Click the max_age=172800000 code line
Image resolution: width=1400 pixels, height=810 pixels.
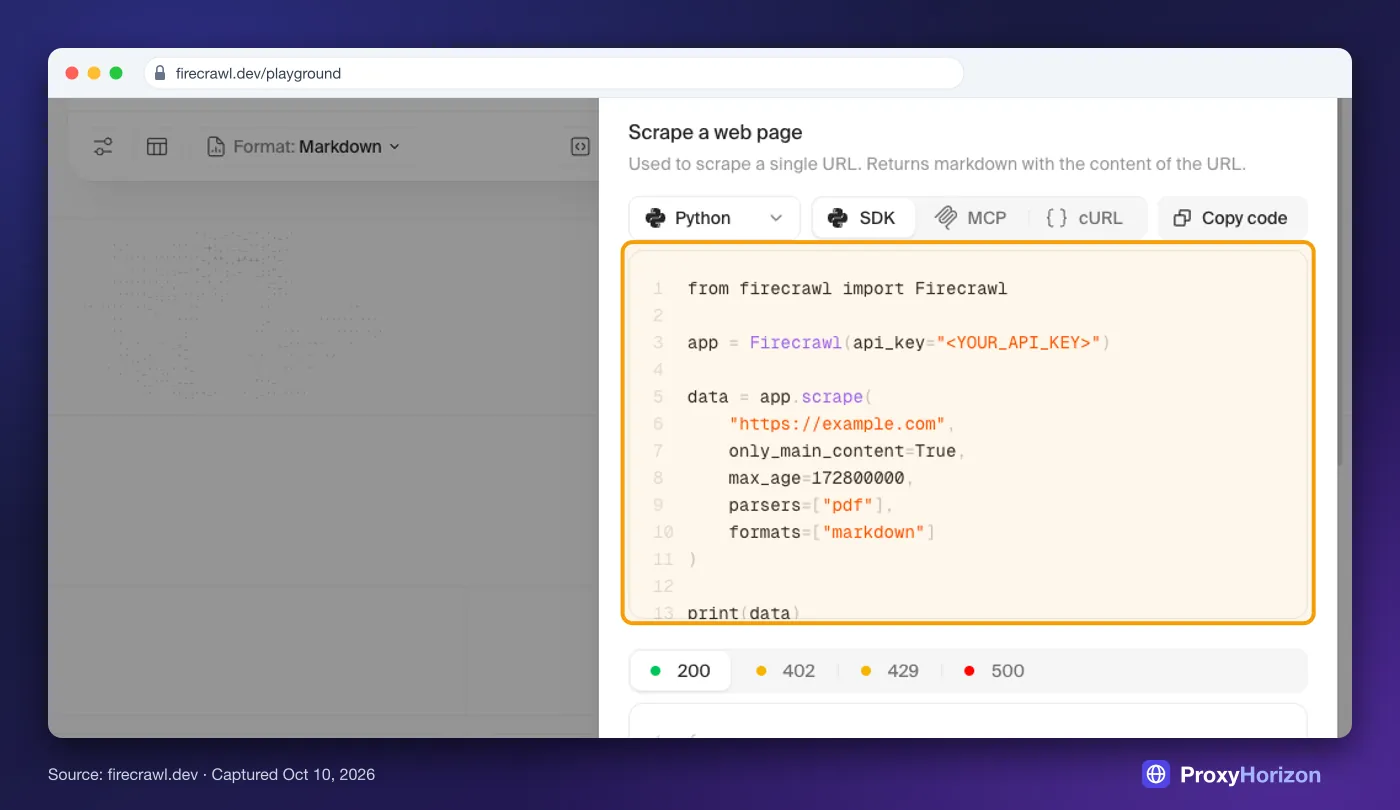[821, 478]
